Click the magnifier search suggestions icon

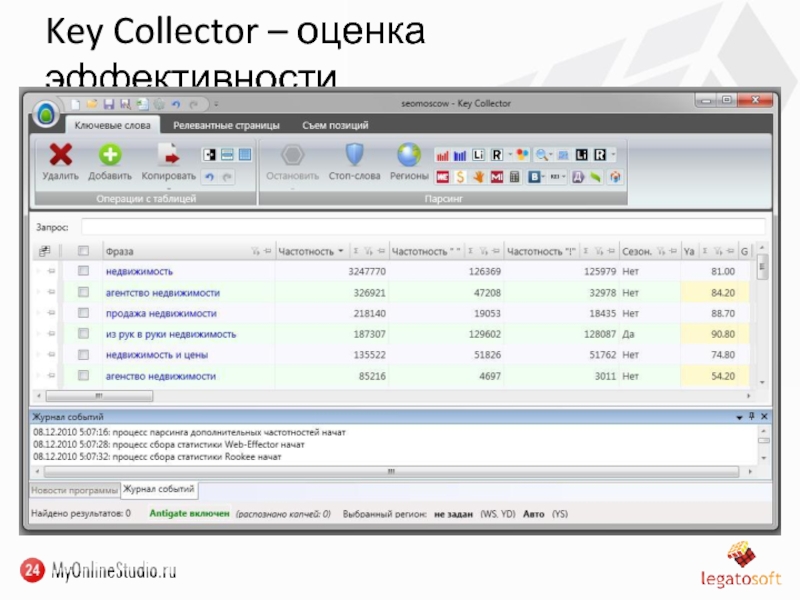click(541, 155)
